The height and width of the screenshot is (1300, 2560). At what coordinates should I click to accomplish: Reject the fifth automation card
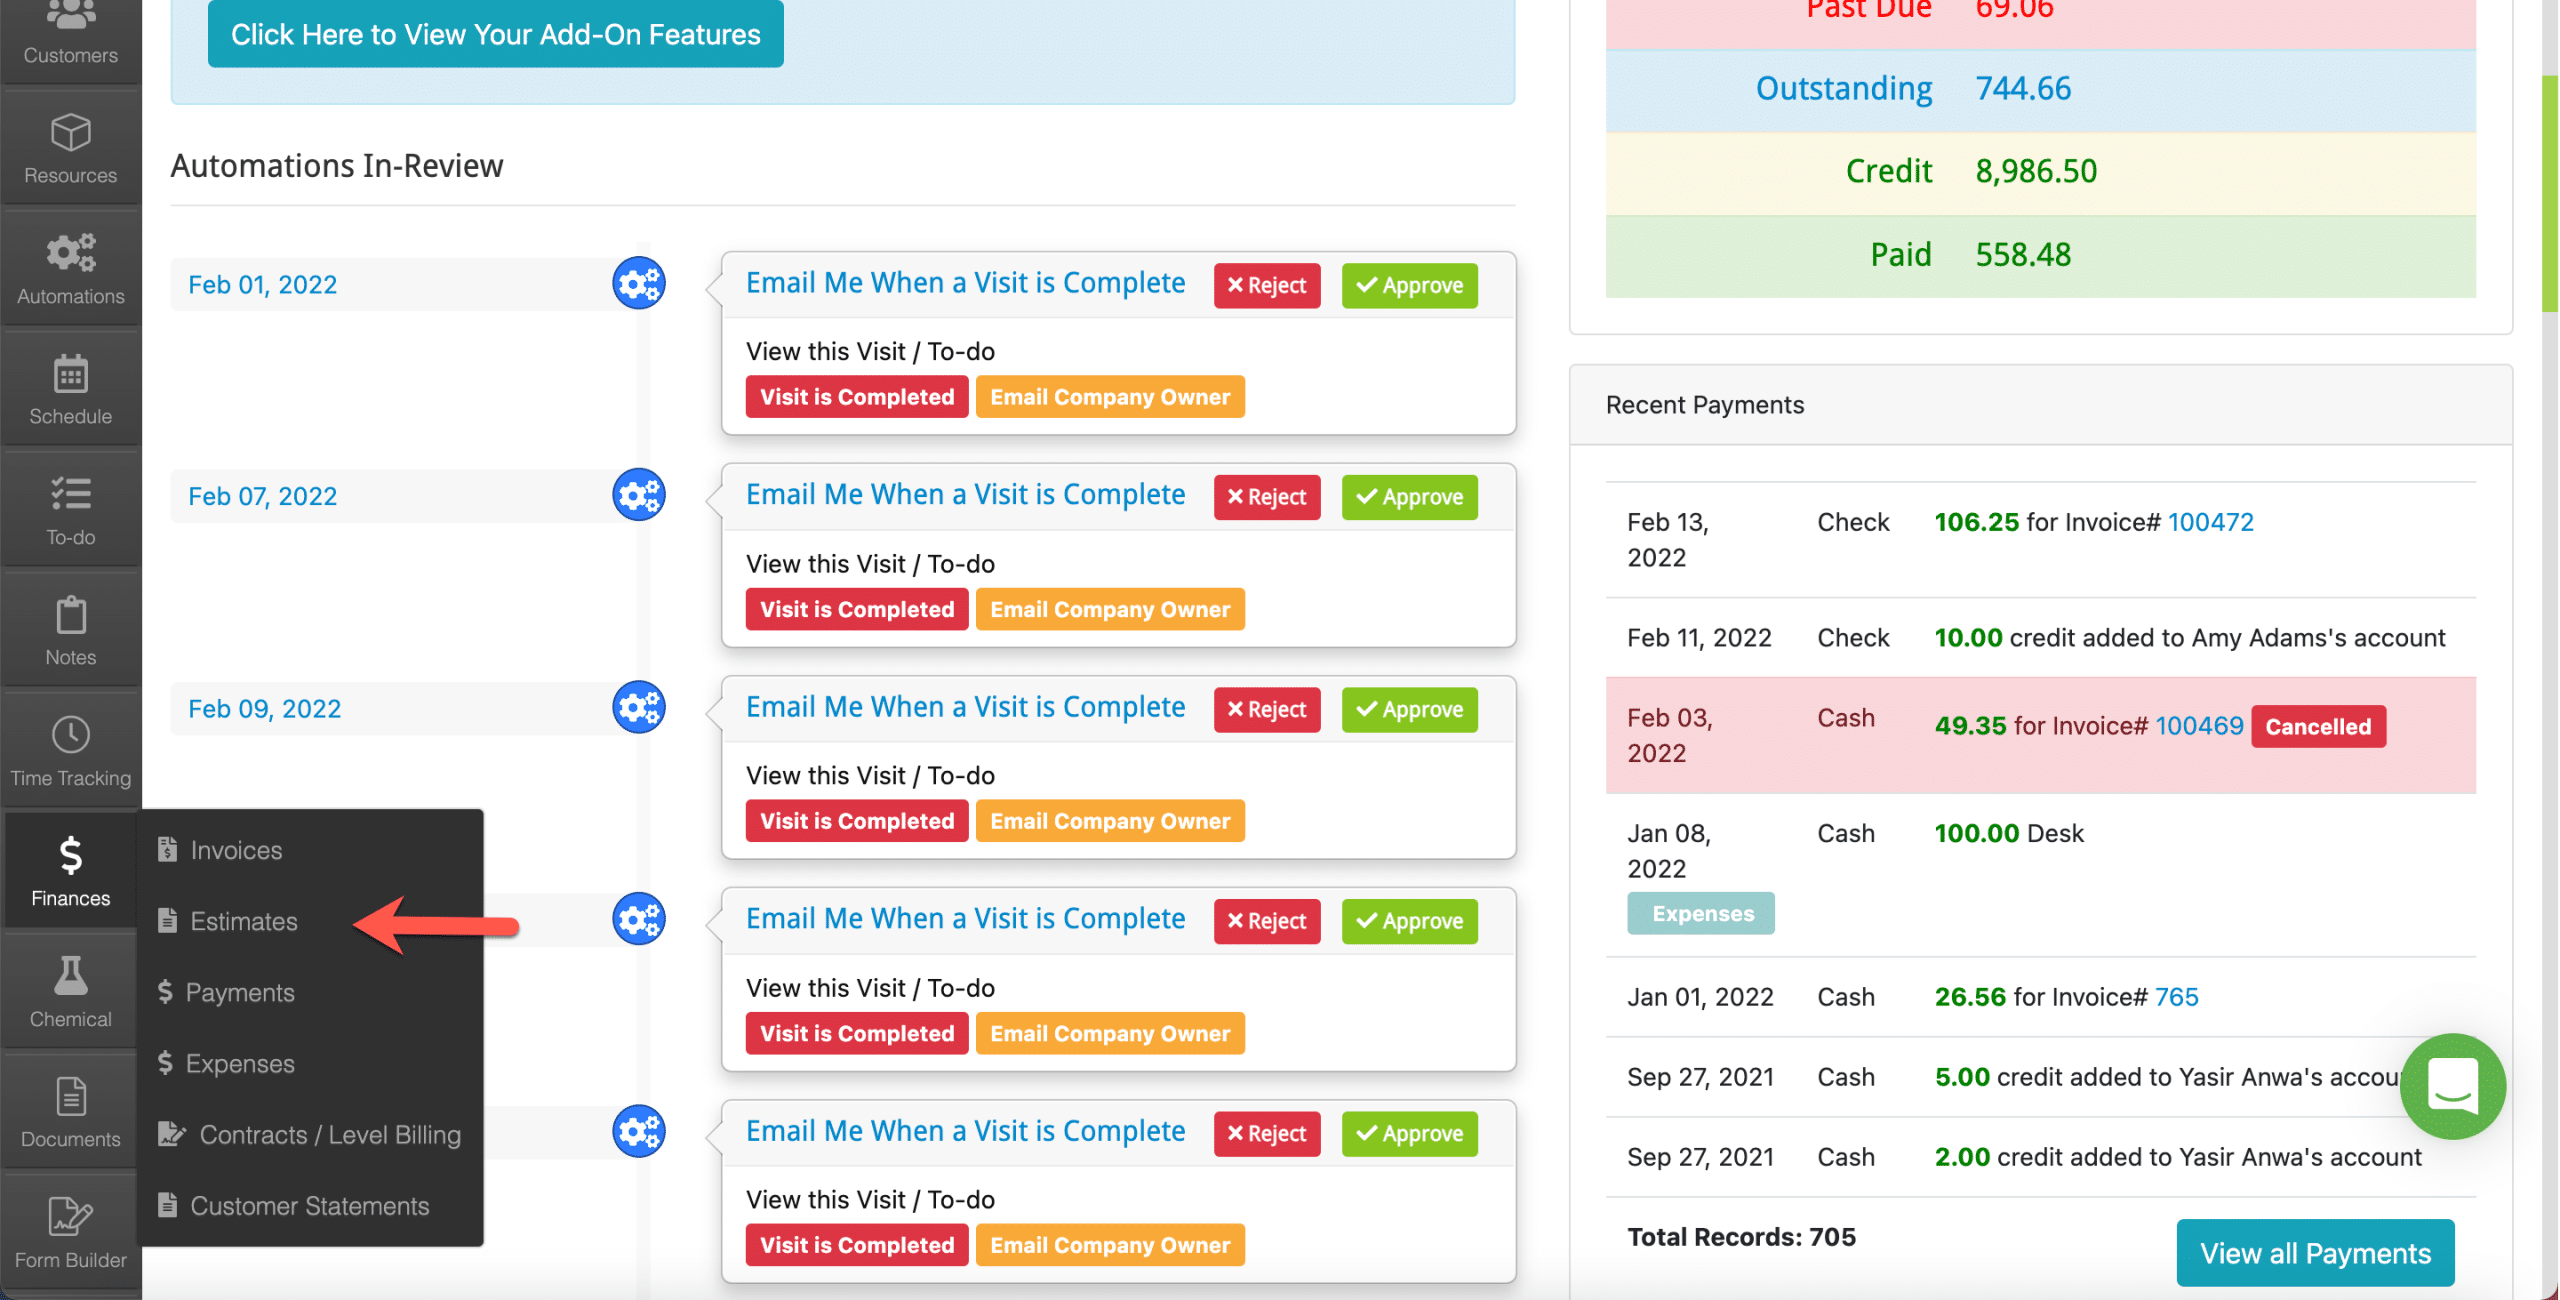pos(1266,1133)
